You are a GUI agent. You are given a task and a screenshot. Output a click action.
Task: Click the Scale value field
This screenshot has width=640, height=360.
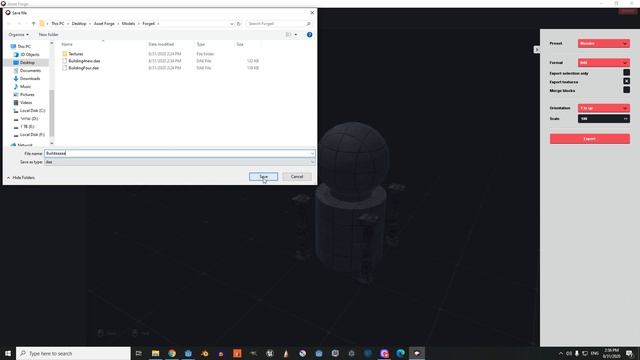point(604,119)
